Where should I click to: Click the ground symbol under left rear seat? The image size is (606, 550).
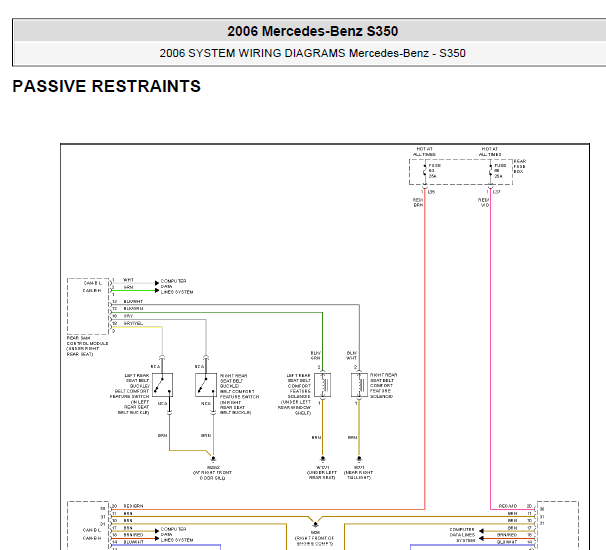322,460
